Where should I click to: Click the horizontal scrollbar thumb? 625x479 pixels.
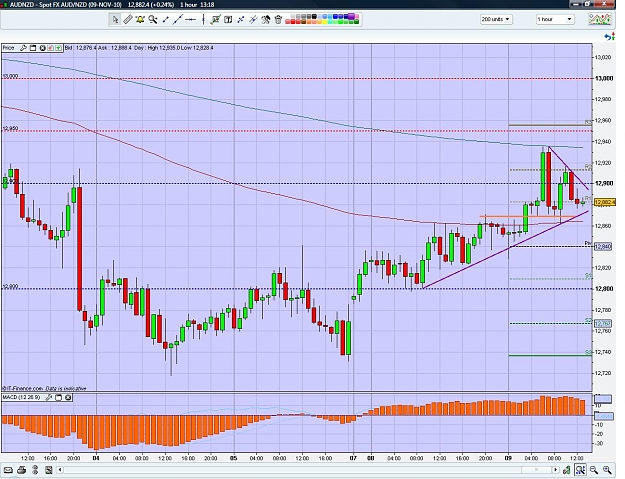coord(537,470)
